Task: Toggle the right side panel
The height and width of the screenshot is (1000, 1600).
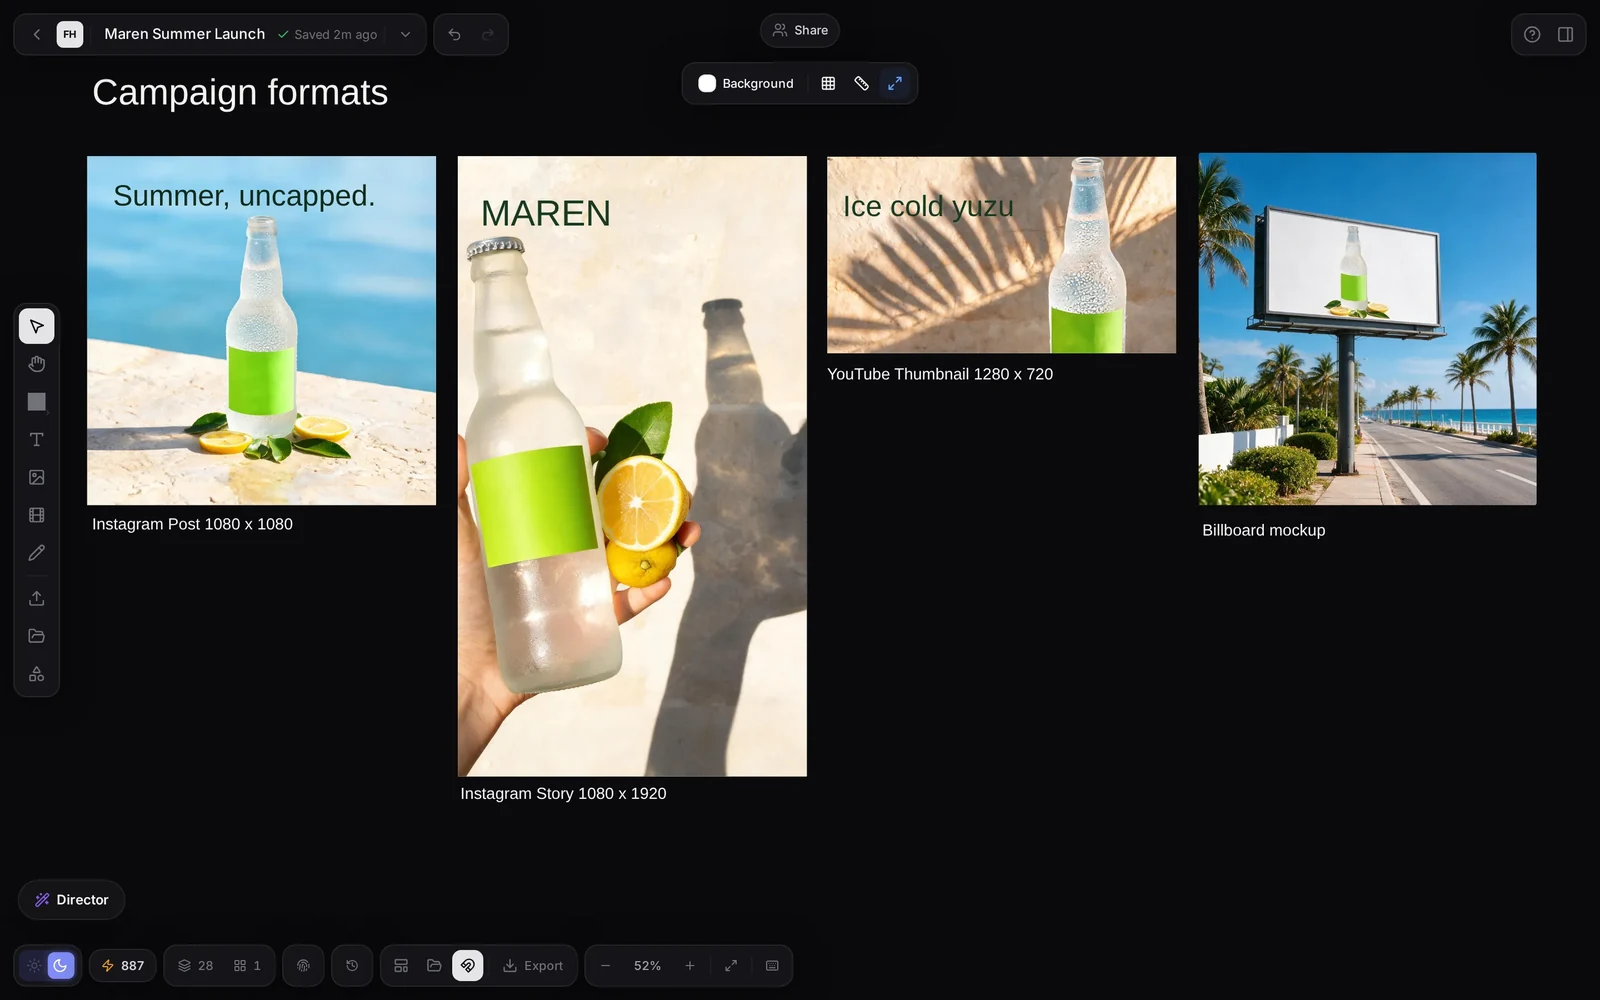Action: [1566, 34]
